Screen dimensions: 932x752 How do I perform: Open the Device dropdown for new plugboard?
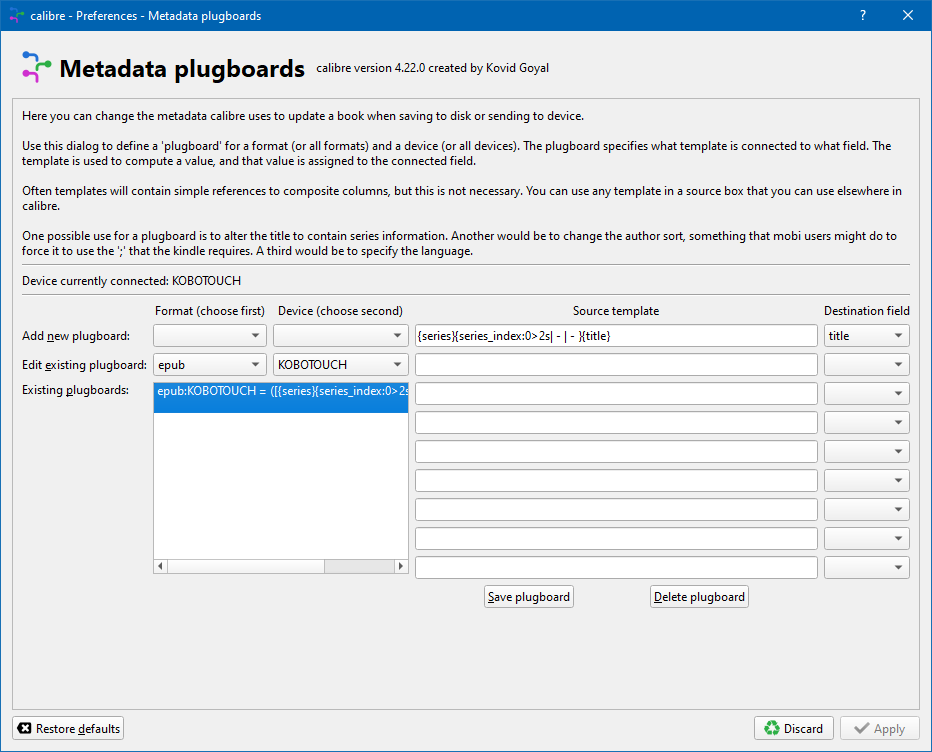point(341,335)
